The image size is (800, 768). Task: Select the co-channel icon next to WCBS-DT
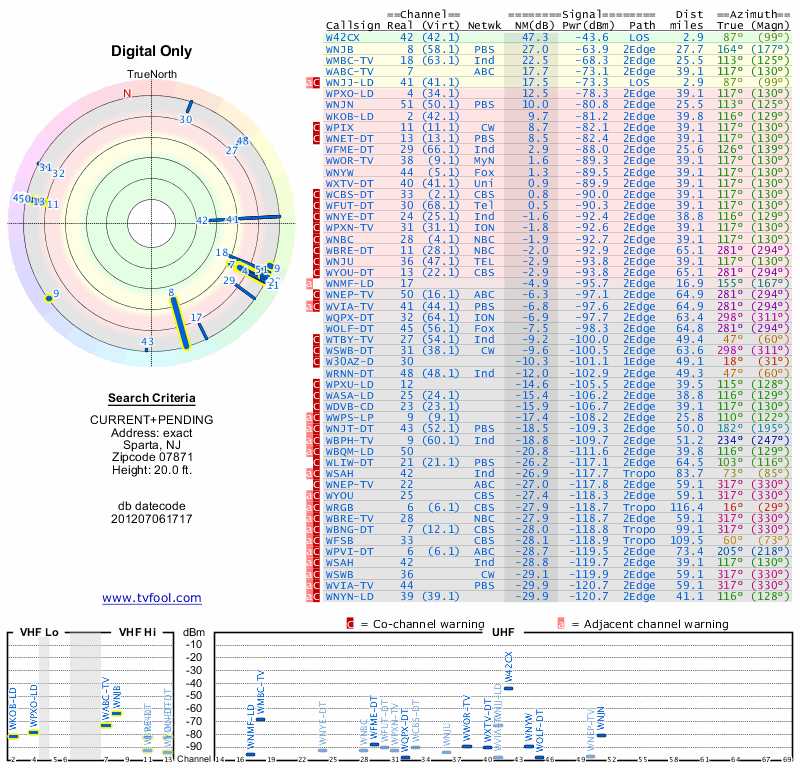[x=317, y=193]
